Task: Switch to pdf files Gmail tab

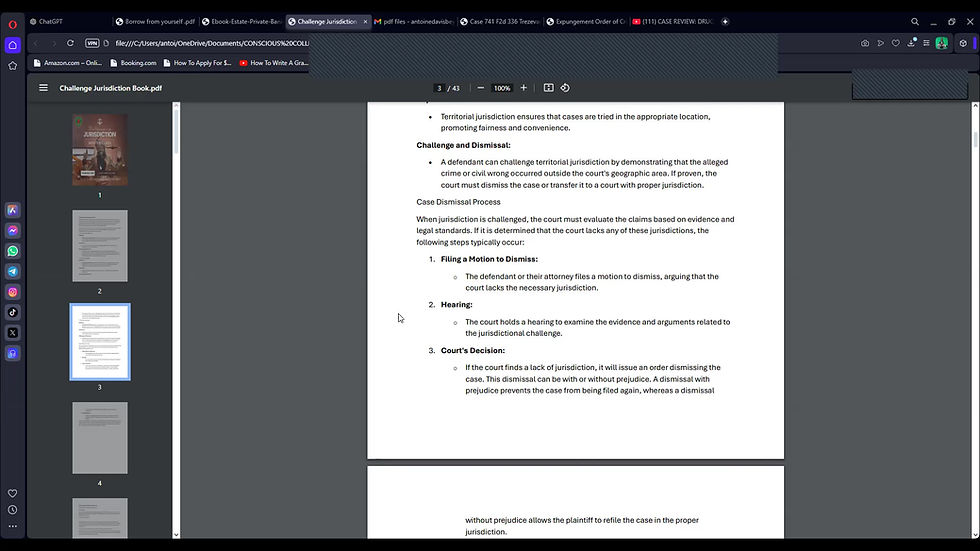Action: point(414,21)
